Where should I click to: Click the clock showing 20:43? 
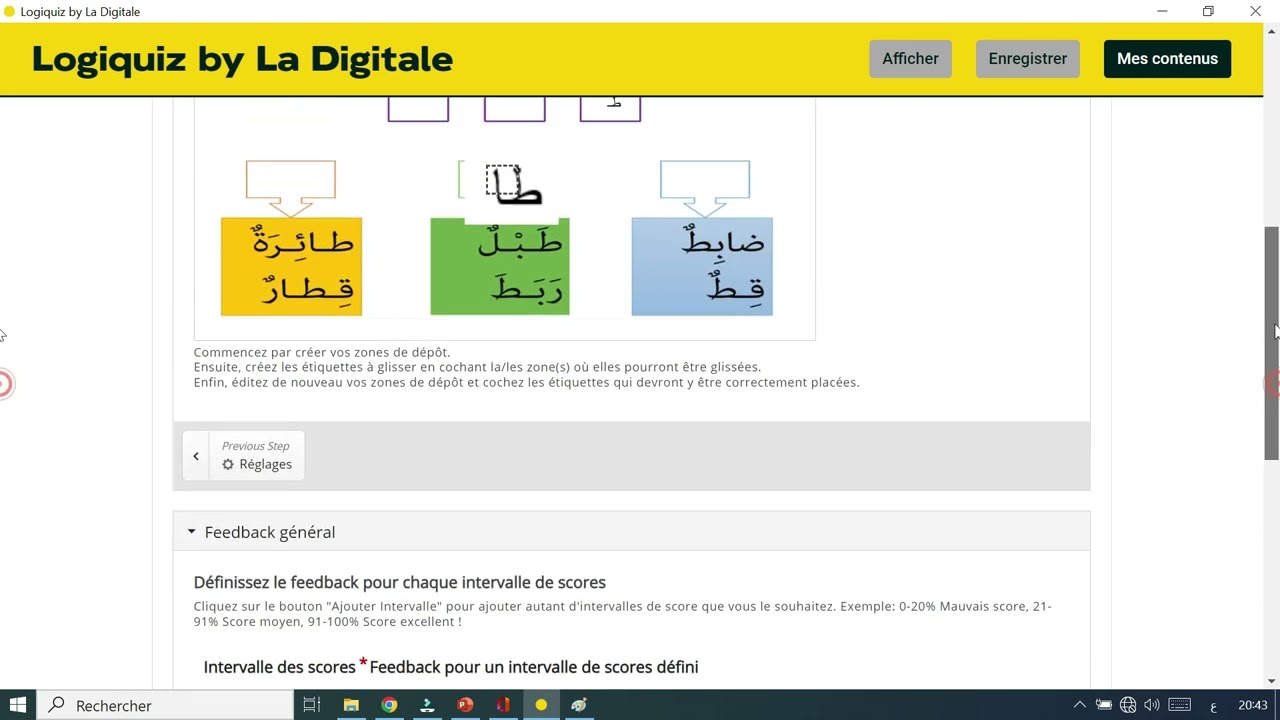(1253, 705)
